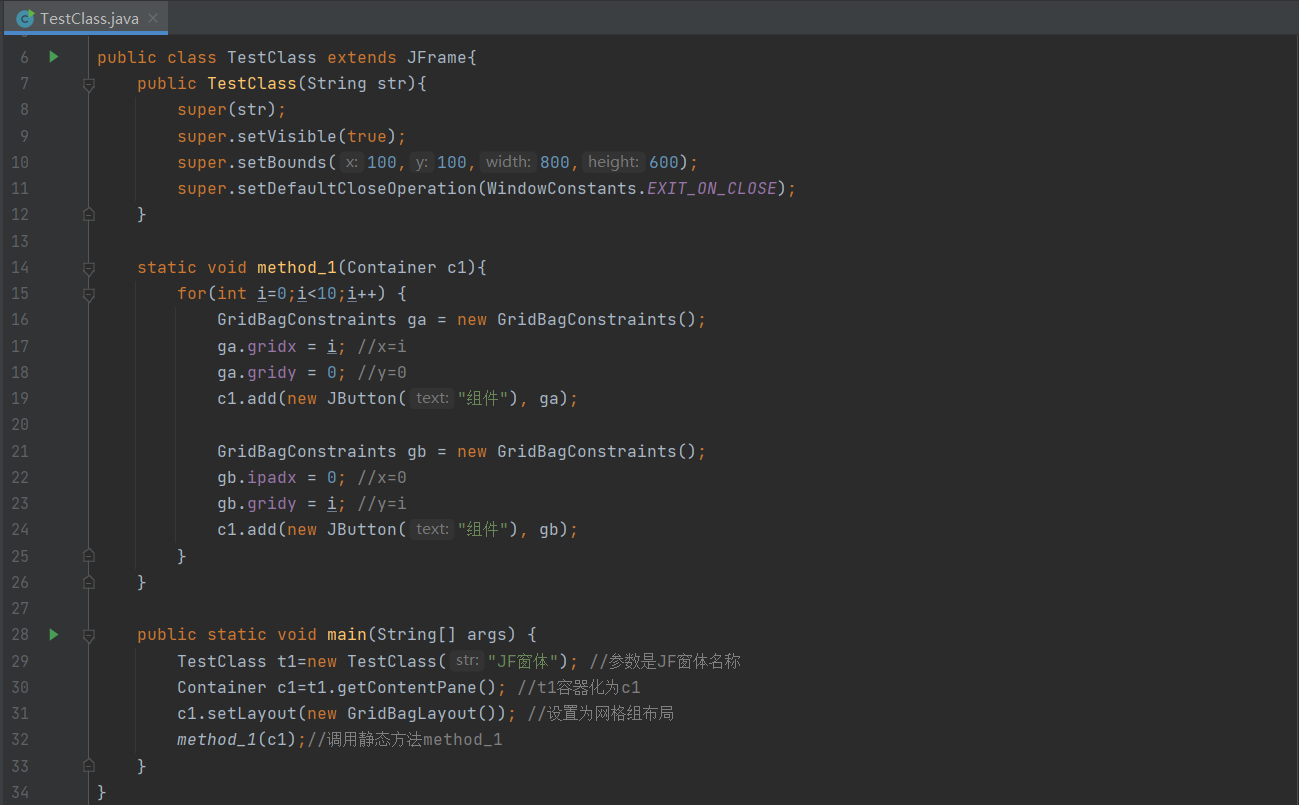Click the fold end marker on line 26
The height and width of the screenshot is (805, 1299).
click(x=89, y=581)
